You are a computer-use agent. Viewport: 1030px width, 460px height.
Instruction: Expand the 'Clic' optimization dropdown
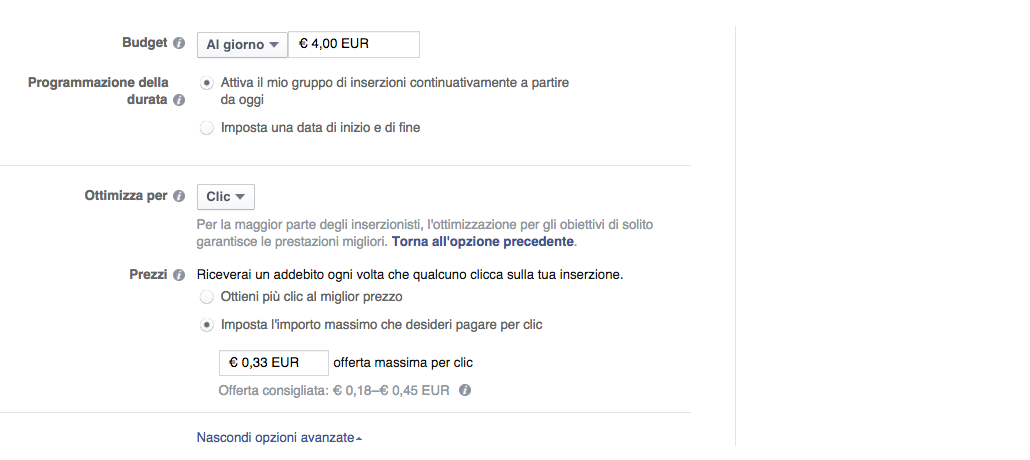pyautogui.click(x=226, y=197)
